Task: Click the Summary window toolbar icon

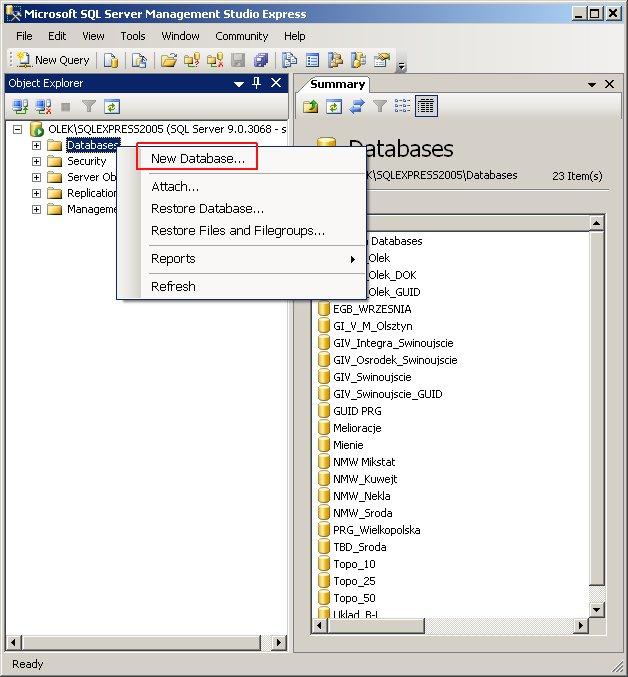Action: 312,60
